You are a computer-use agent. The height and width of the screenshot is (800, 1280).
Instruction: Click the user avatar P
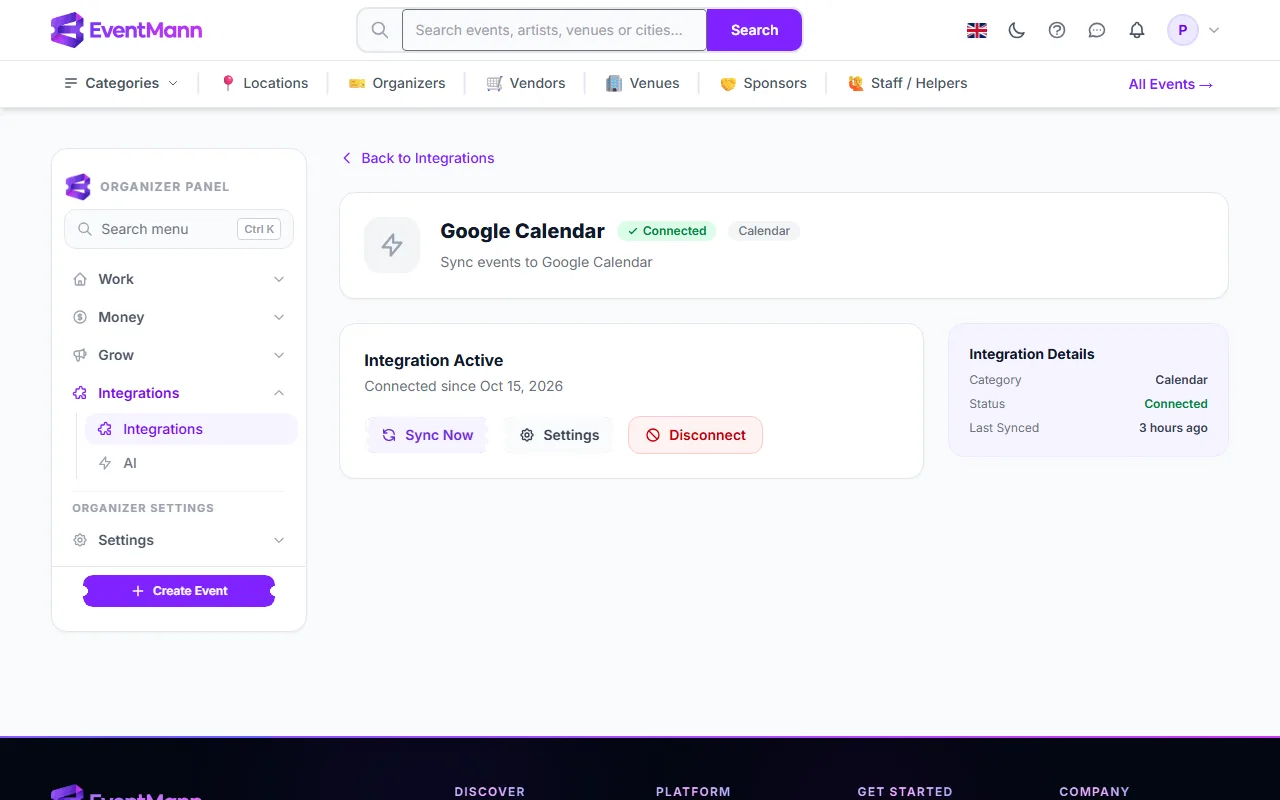tap(1183, 30)
